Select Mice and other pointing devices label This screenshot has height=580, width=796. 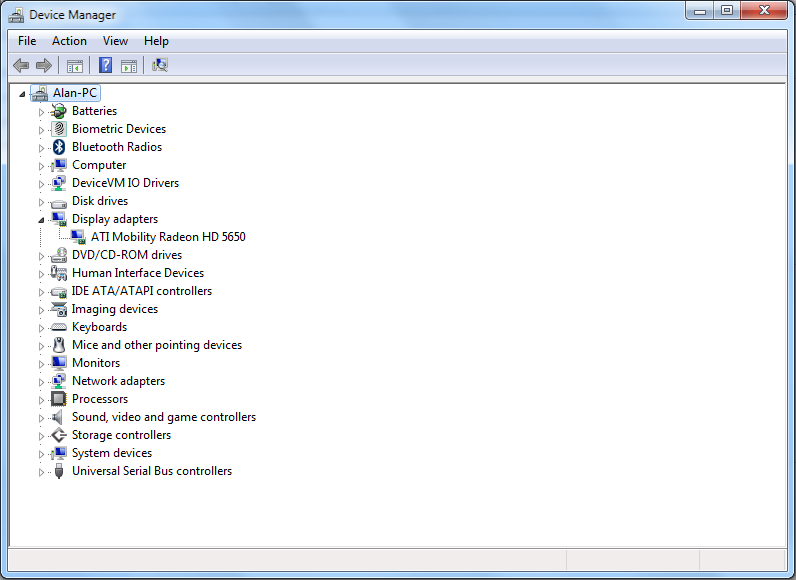tap(157, 345)
